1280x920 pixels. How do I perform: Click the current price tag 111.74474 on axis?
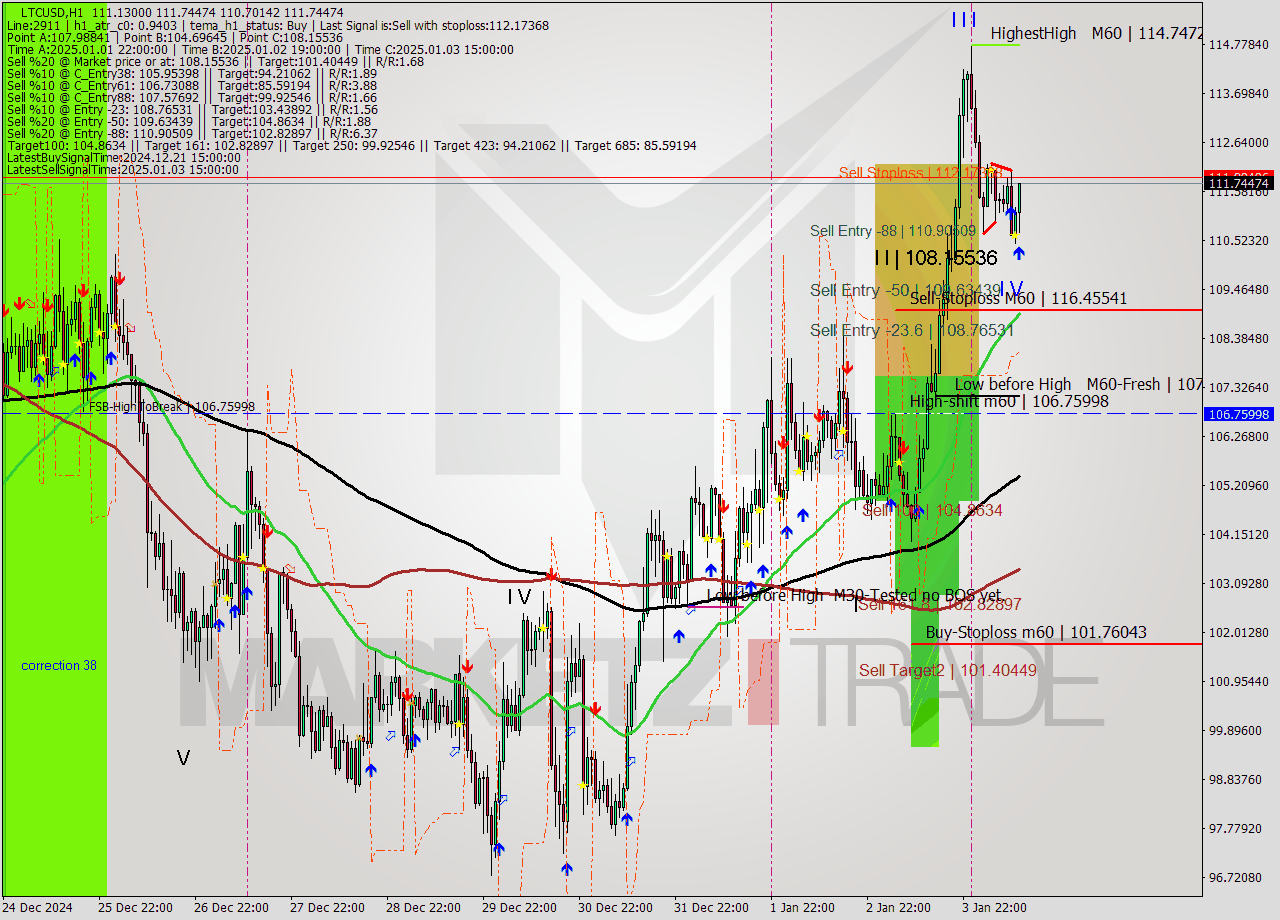(x=1240, y=183)
